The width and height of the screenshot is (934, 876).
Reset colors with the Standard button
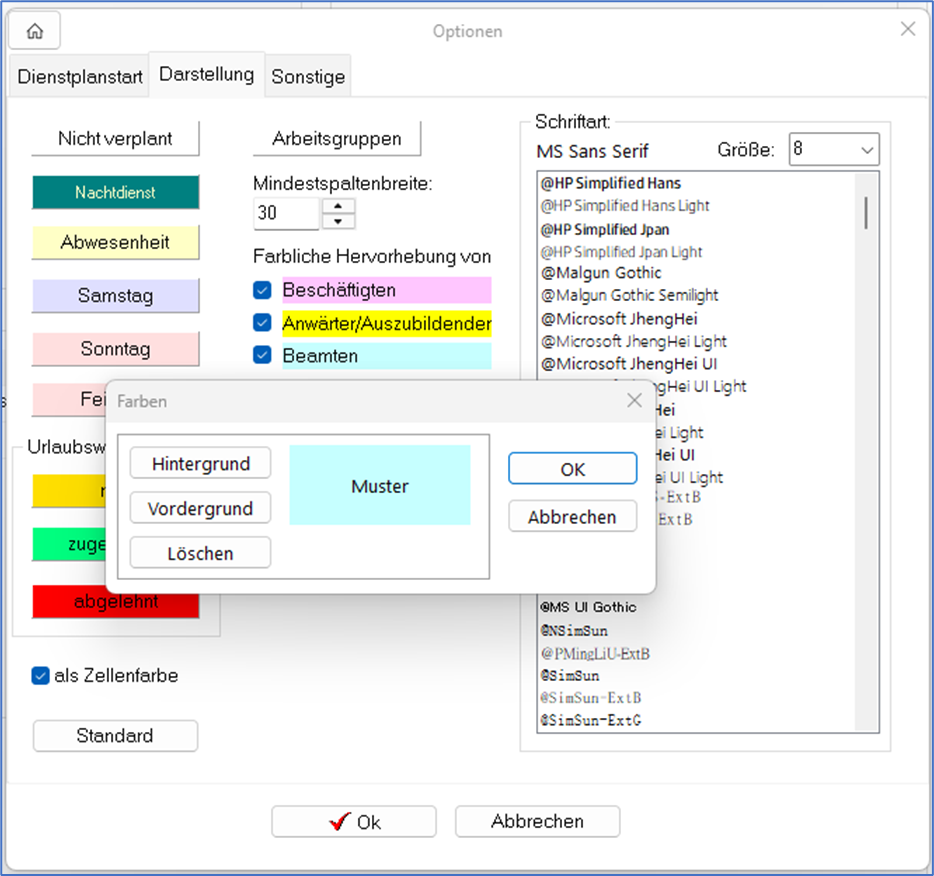pos(115,735)
